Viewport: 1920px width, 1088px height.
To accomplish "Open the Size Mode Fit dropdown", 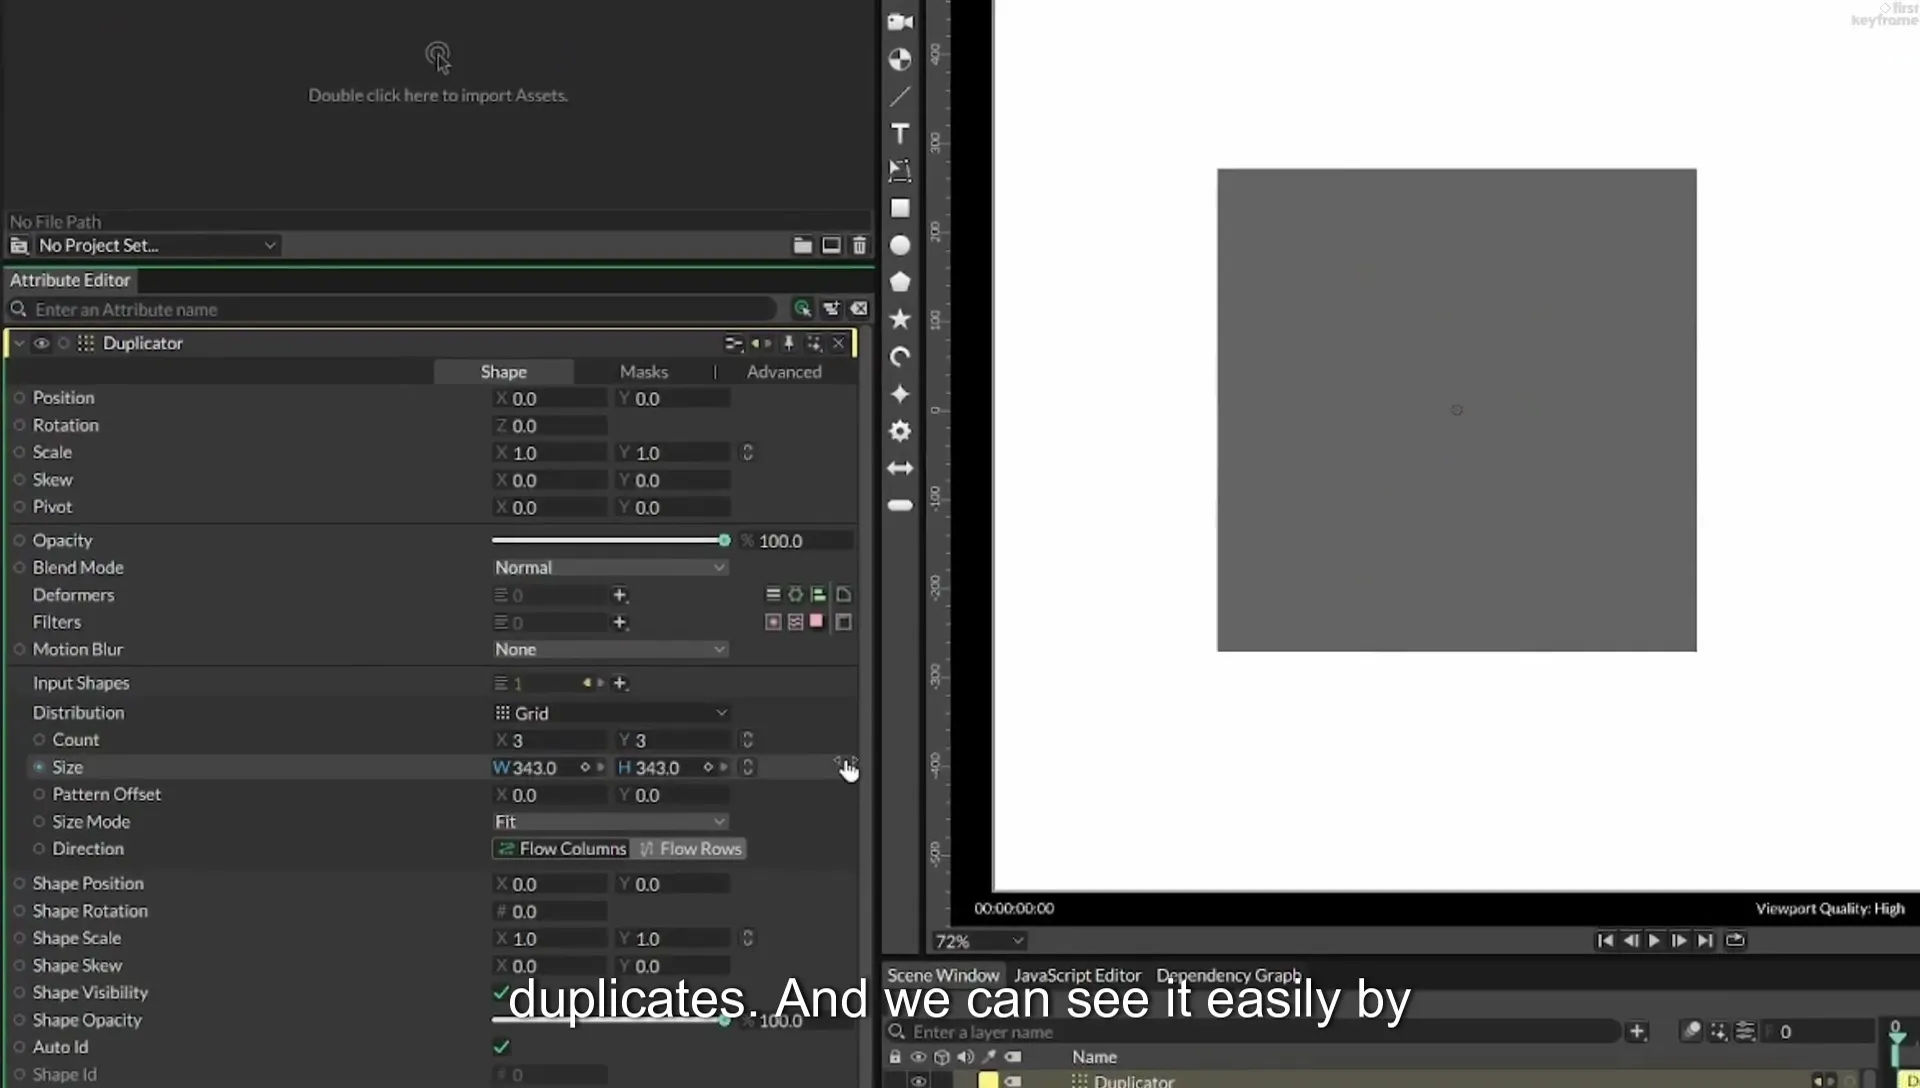I will click(610, 821).
